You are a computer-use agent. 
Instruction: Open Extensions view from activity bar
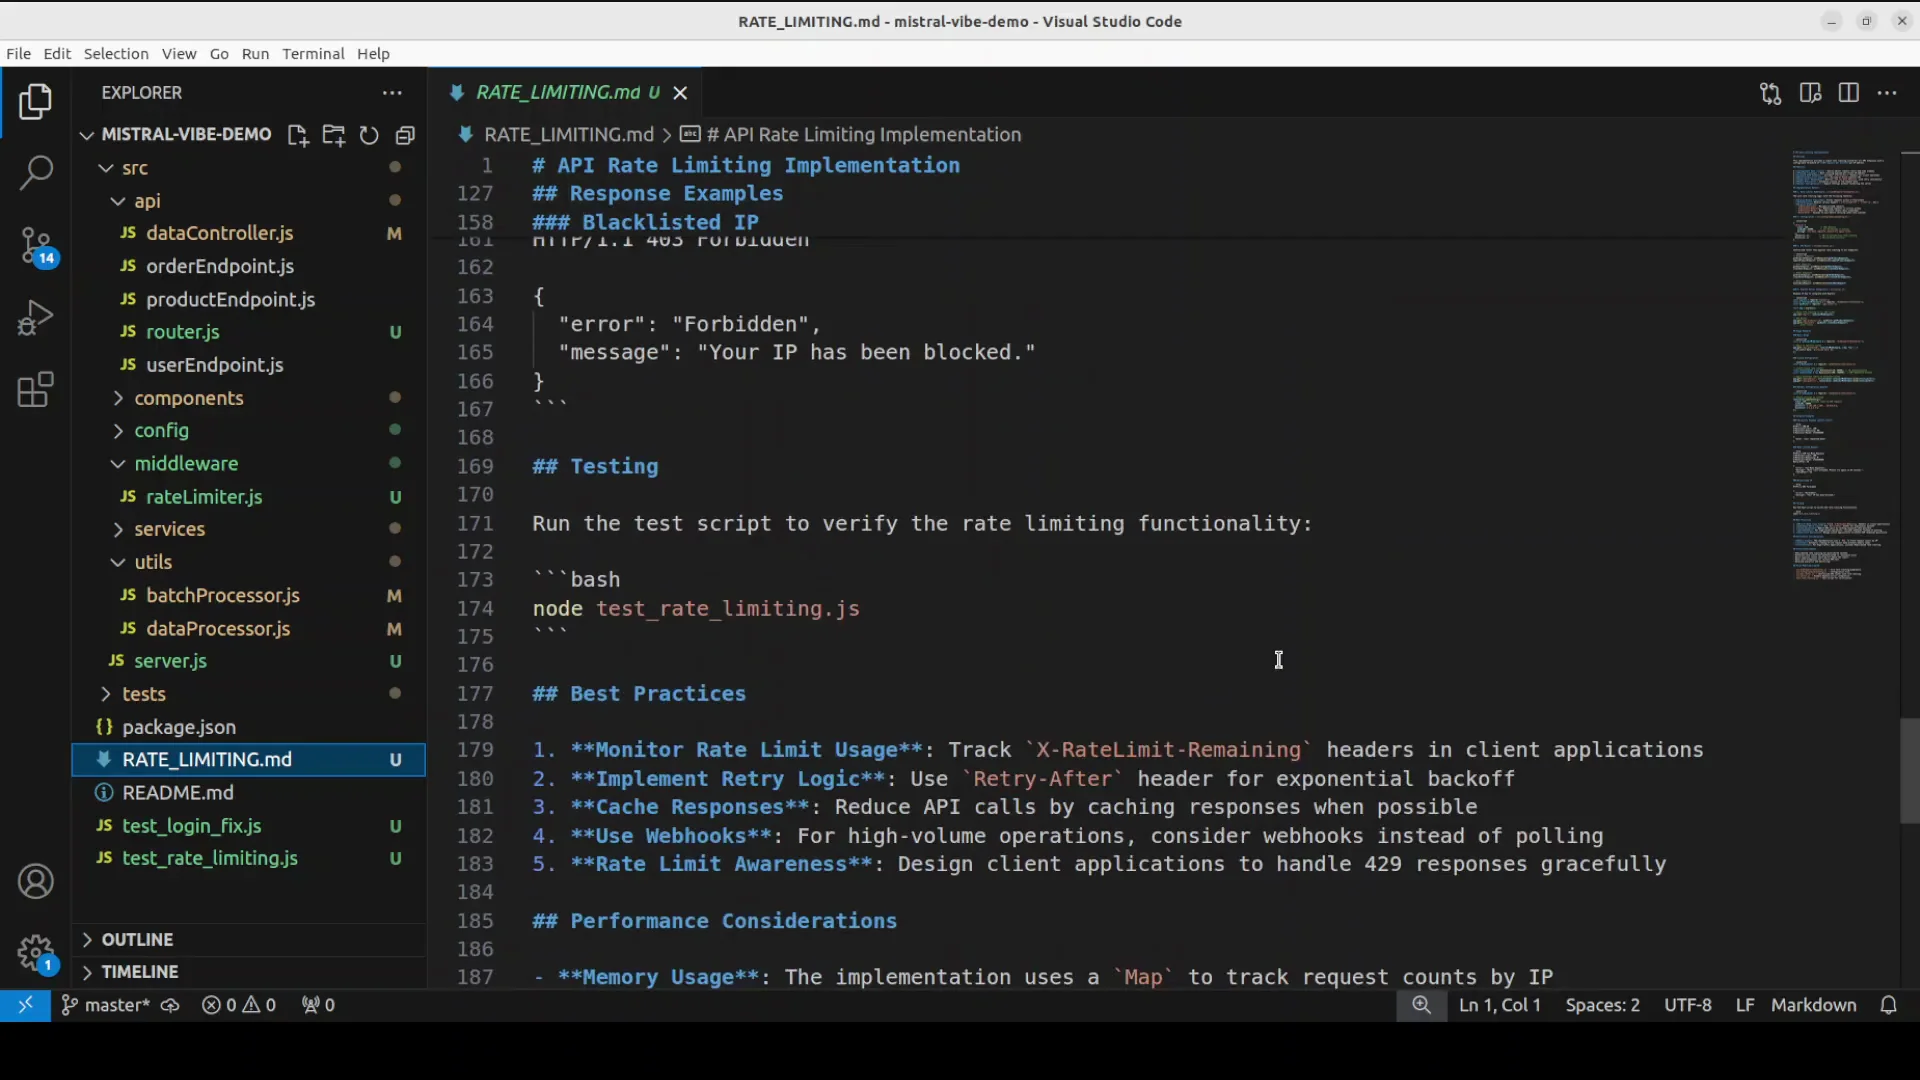(x=36, y=389)
